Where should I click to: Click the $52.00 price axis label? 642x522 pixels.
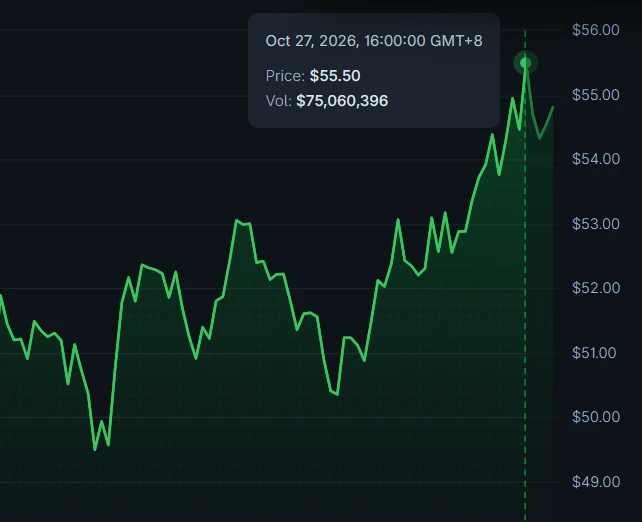[x=596, y=288]
